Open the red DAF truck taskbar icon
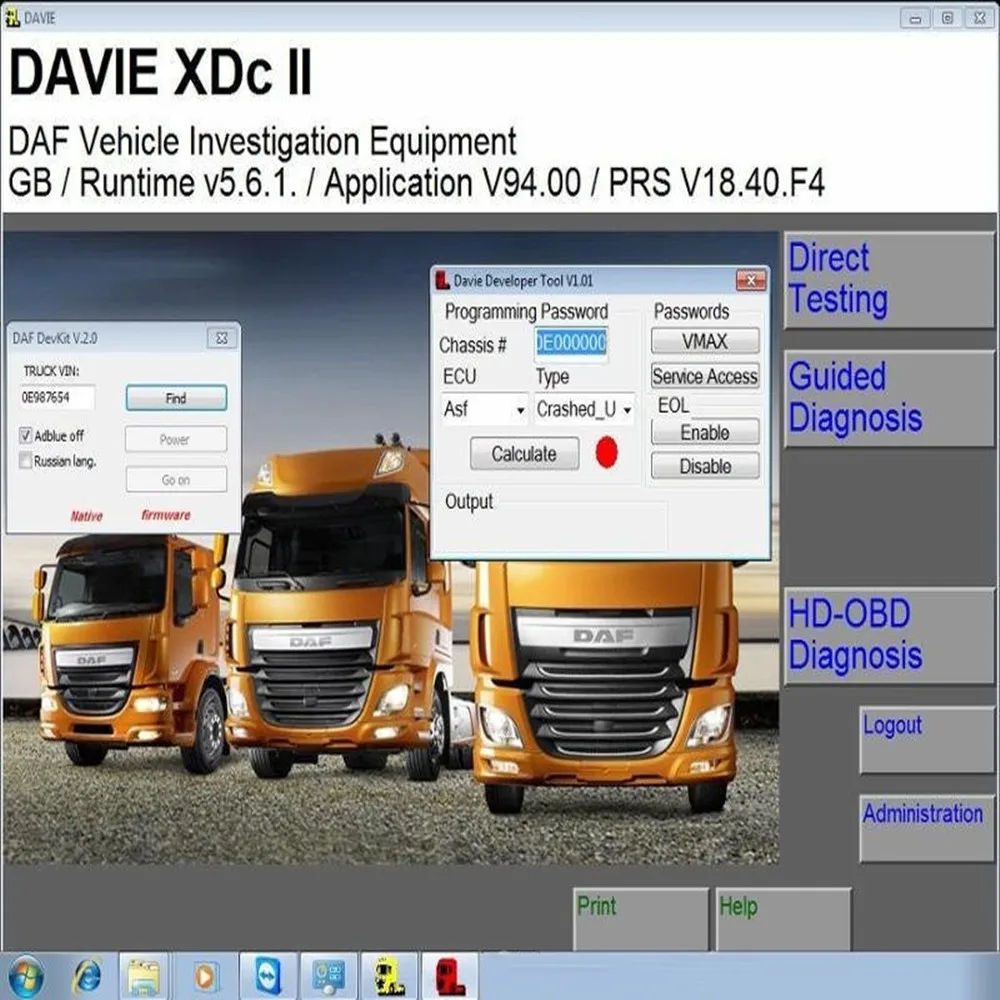1000x1000 pixels. [447, 976]
